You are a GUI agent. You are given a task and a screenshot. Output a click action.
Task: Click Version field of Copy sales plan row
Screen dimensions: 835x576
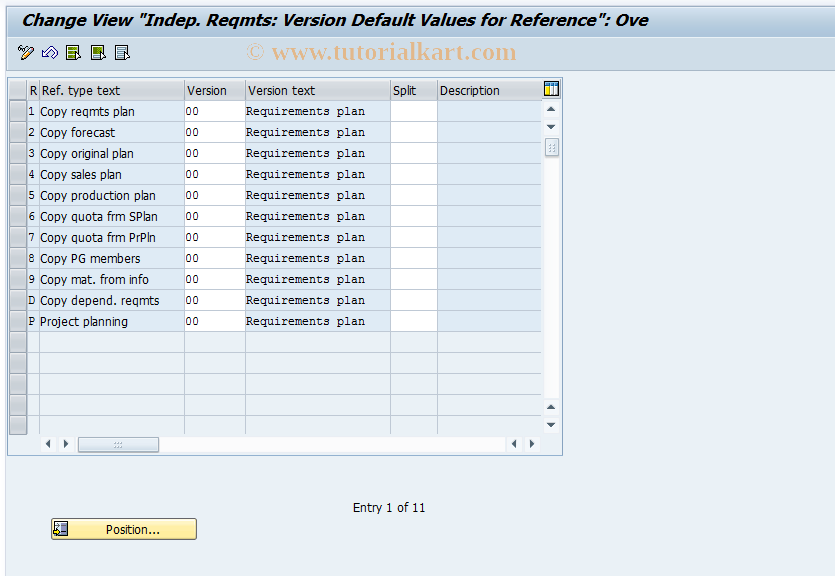215,174
